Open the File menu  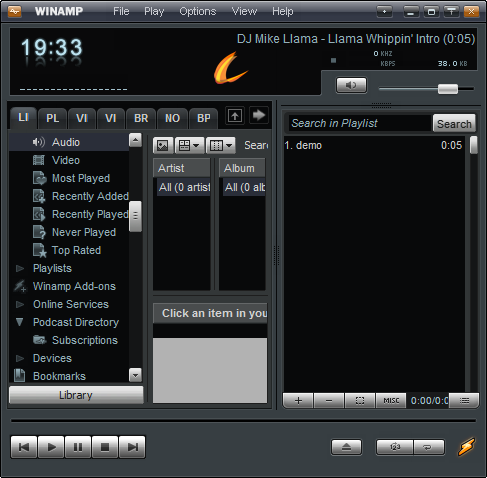point(121,11)
